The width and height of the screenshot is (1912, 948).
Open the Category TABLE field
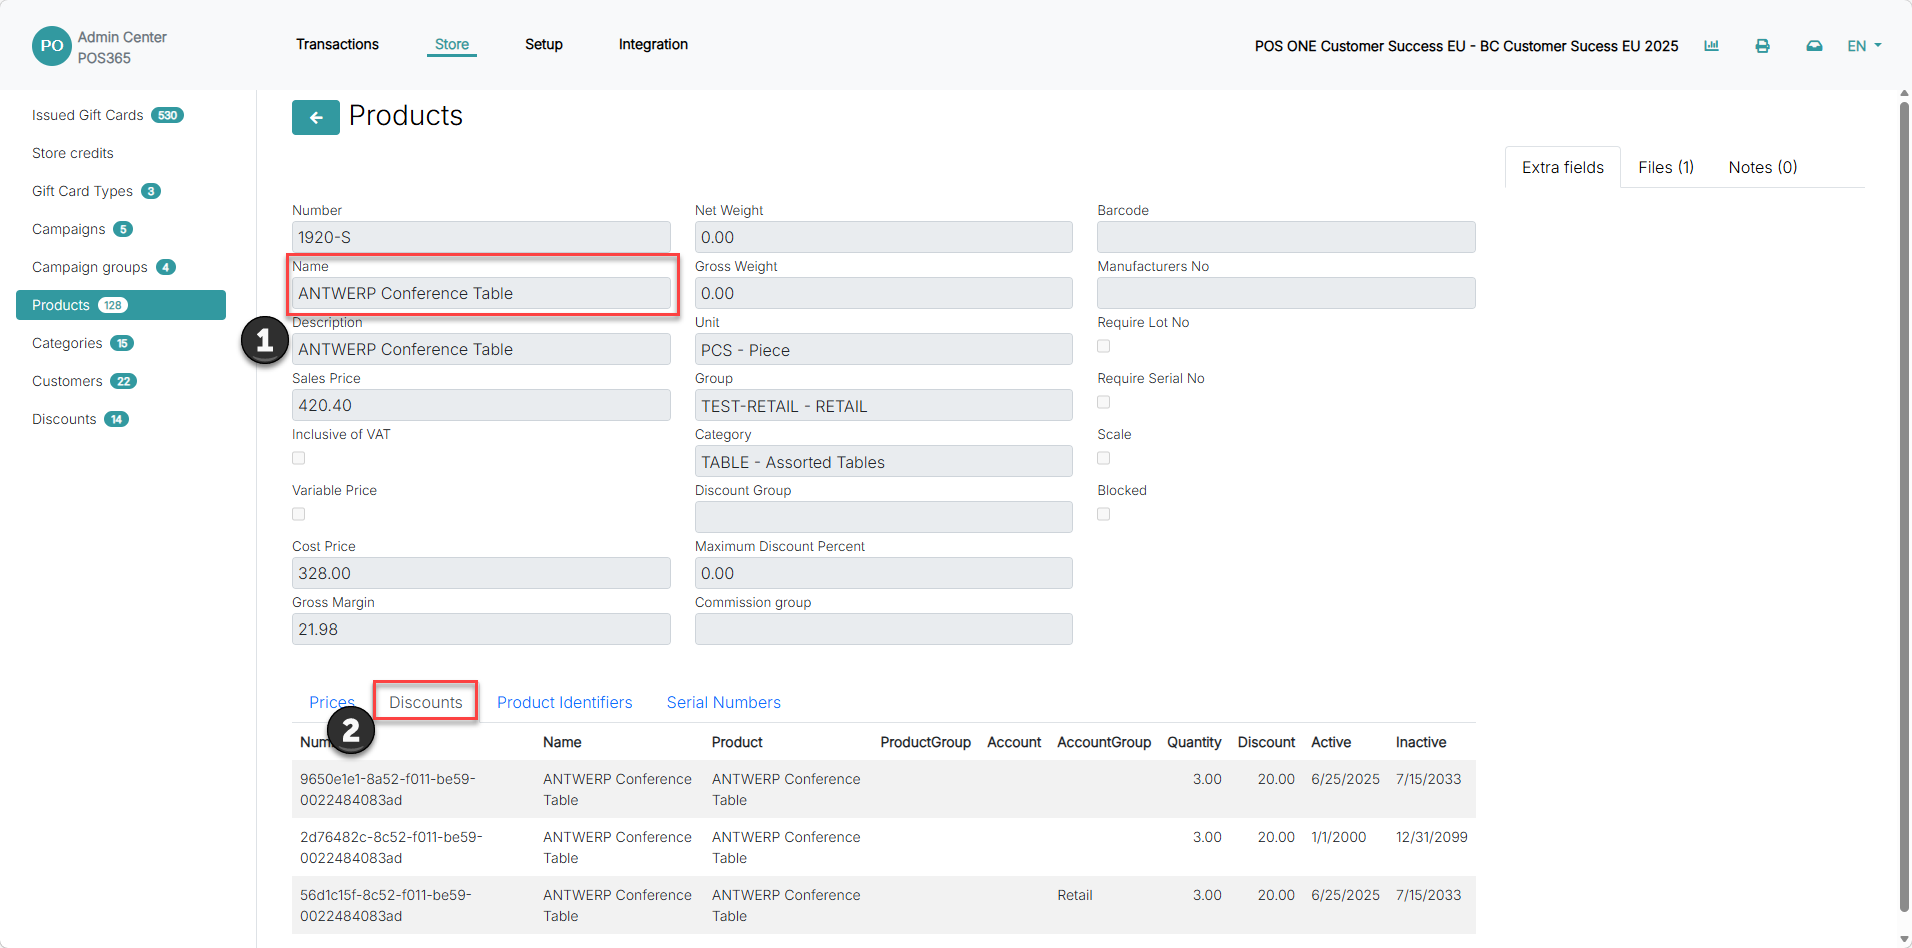coord(884,461)
